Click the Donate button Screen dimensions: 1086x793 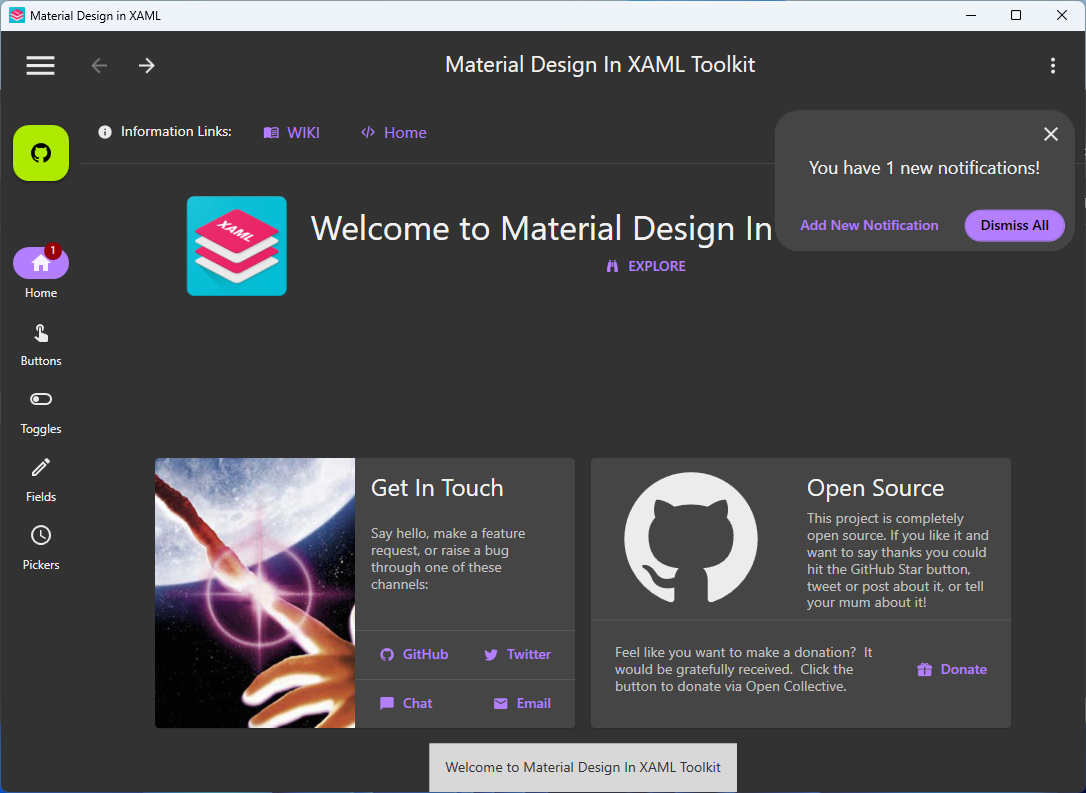coord(952,670)
